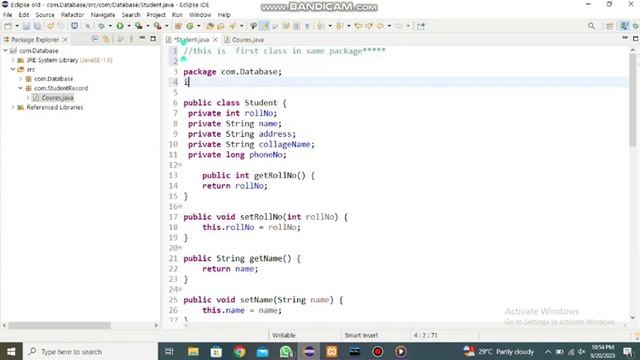Click the Open Perspective icon
The image size is (640, 360).
(x=609, y=26)
